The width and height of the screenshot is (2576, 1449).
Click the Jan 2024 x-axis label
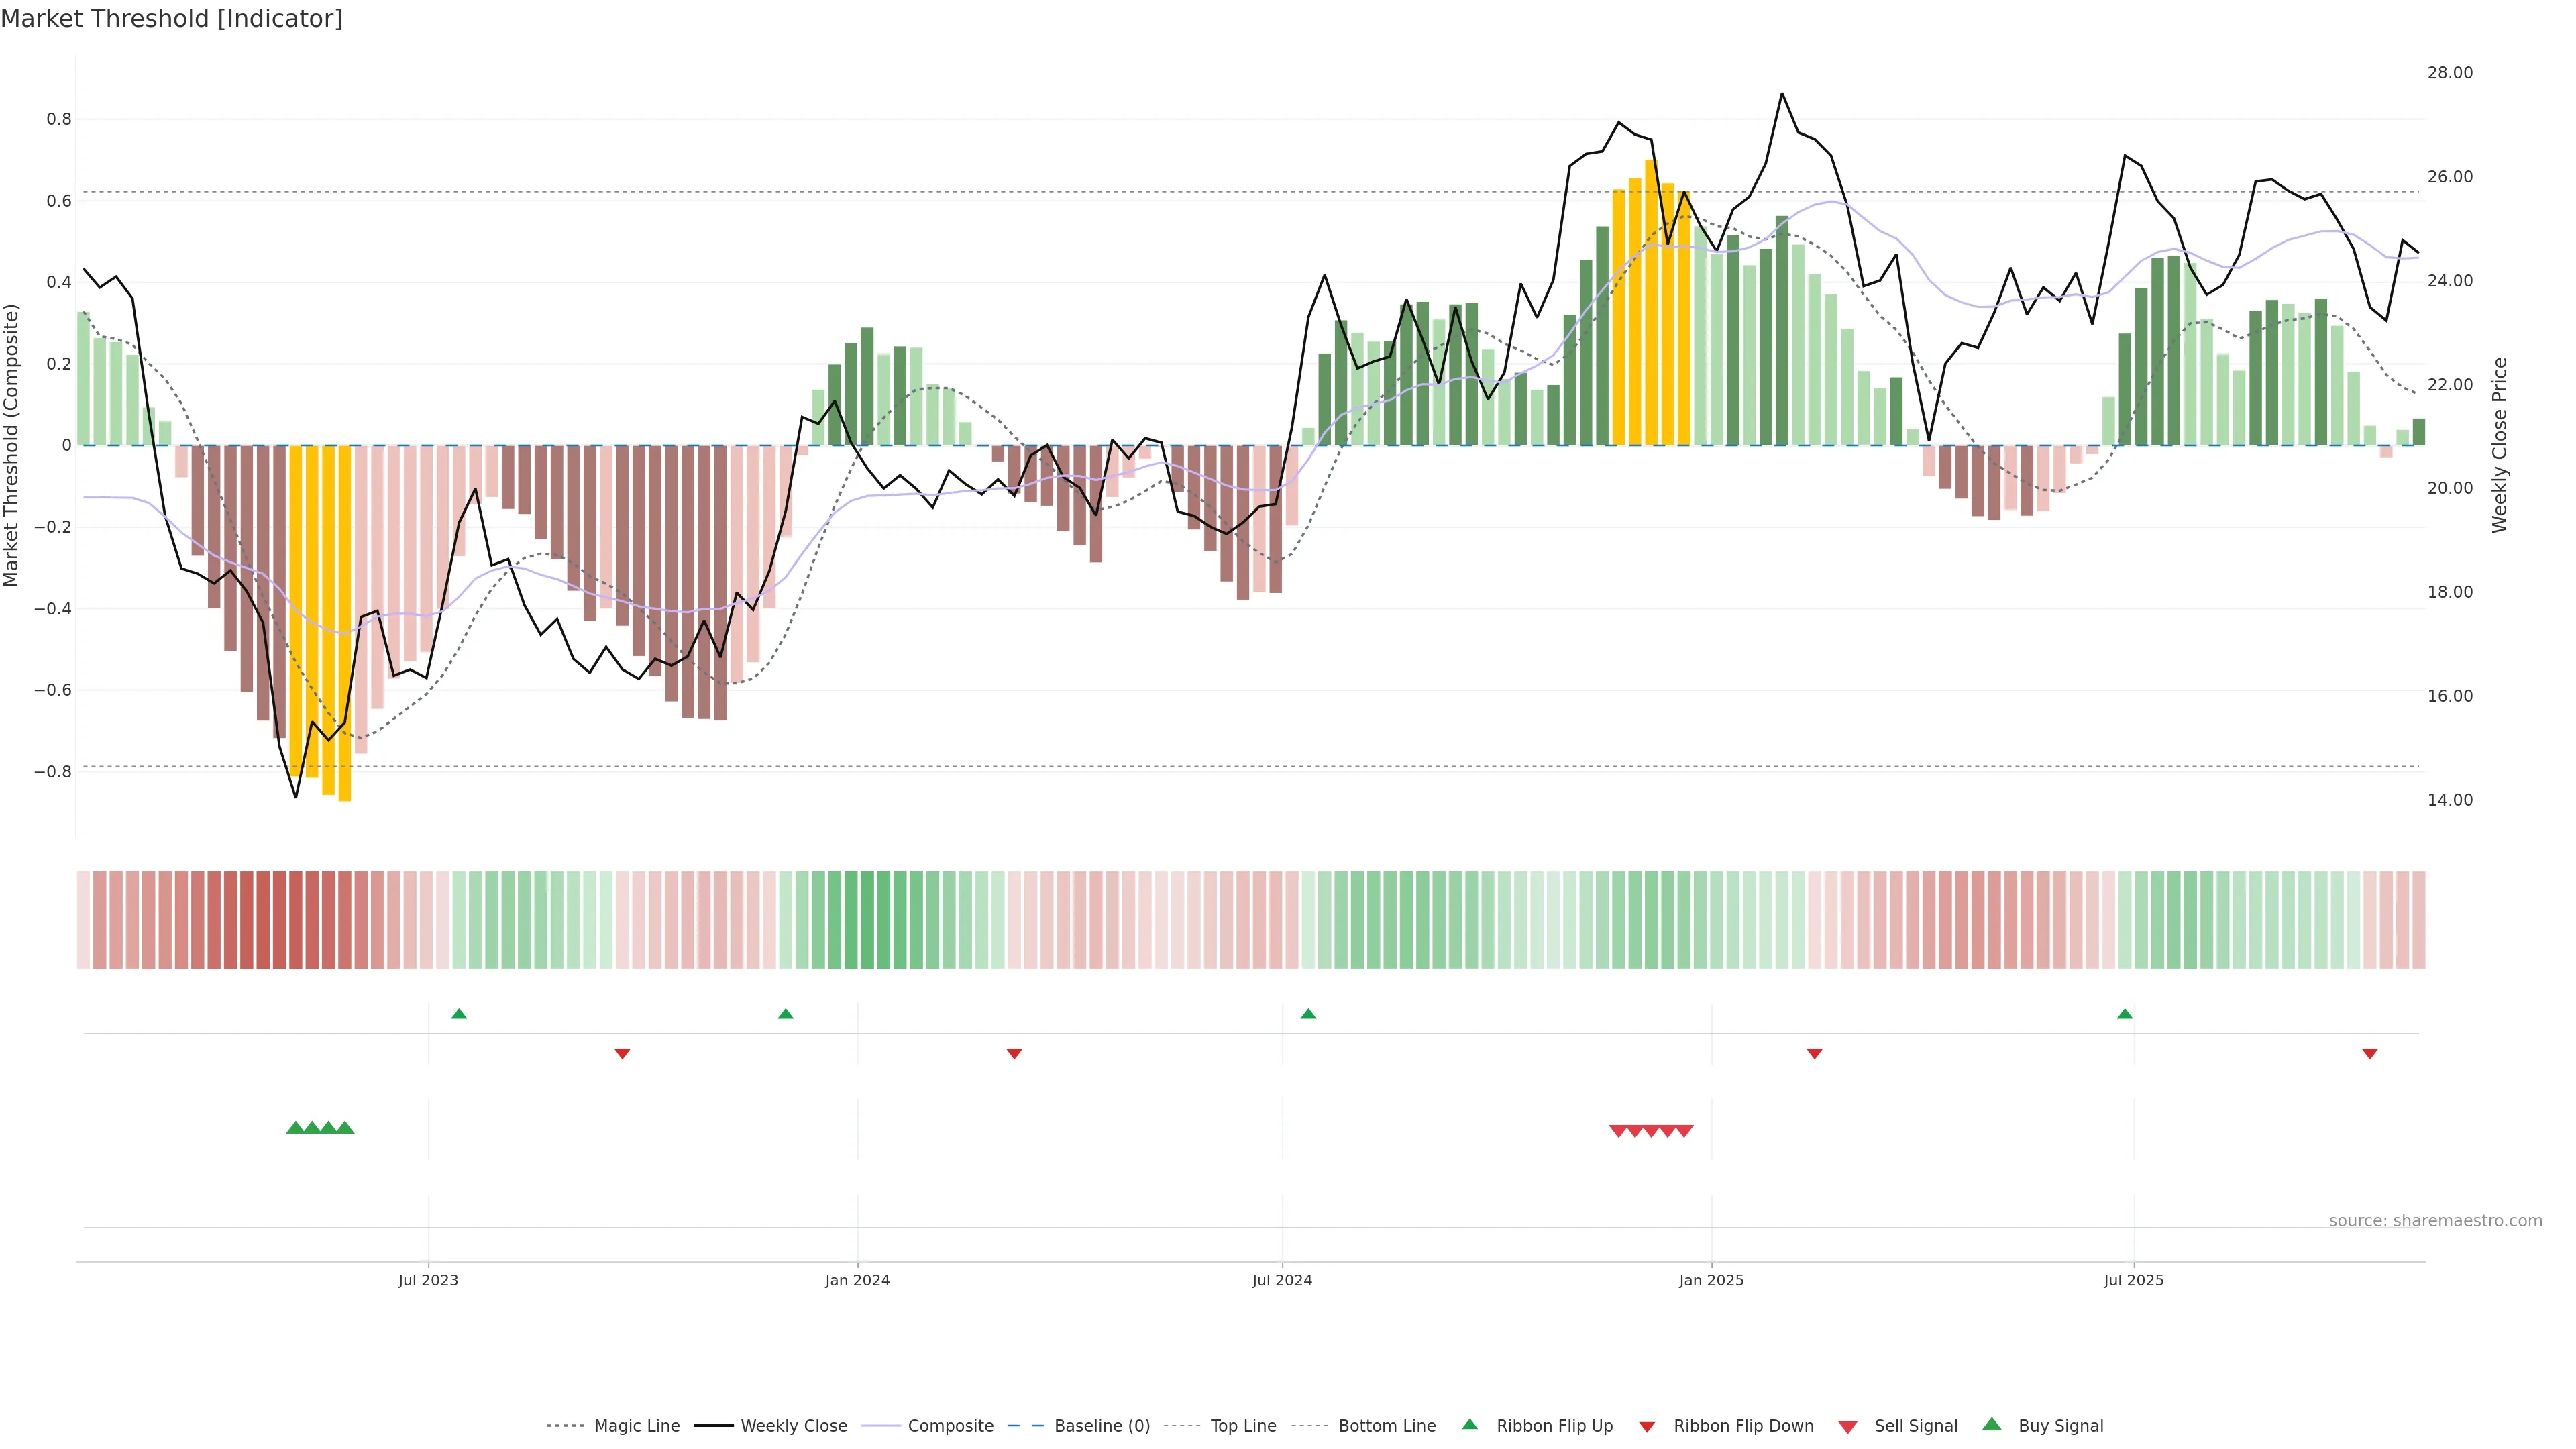point(857,1280)
